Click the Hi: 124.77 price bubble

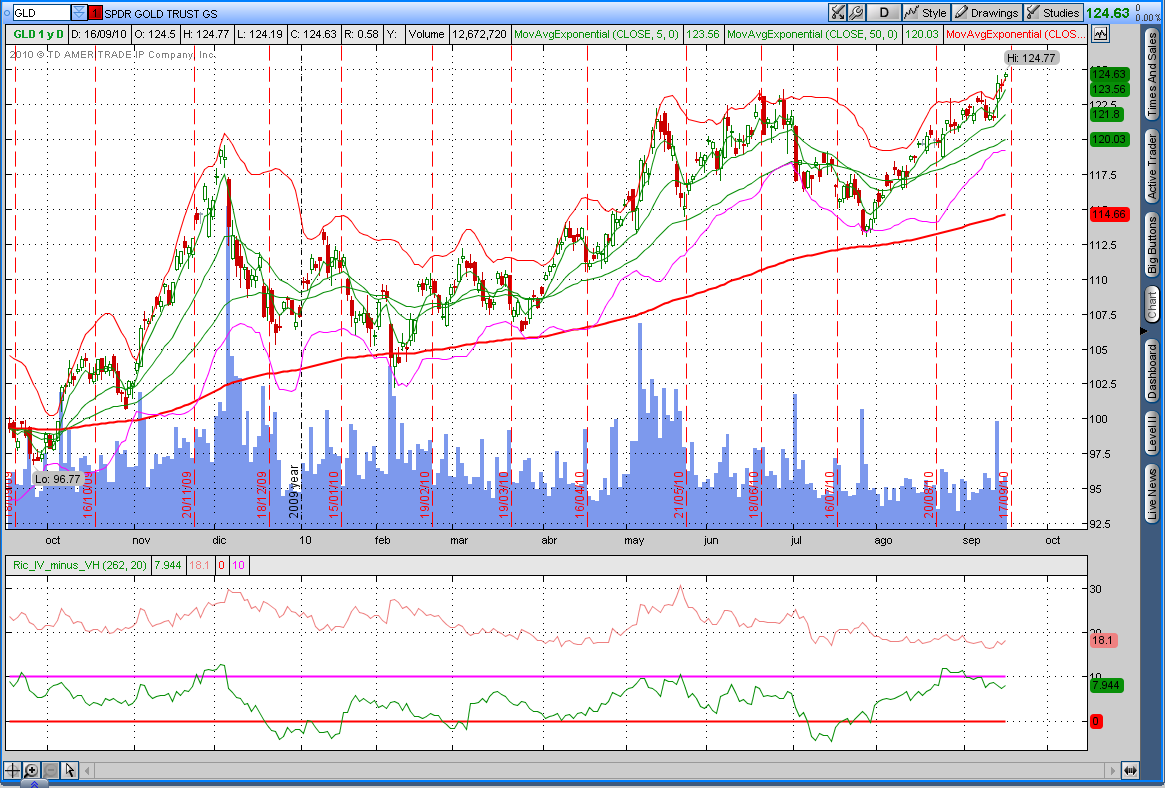1031,58
